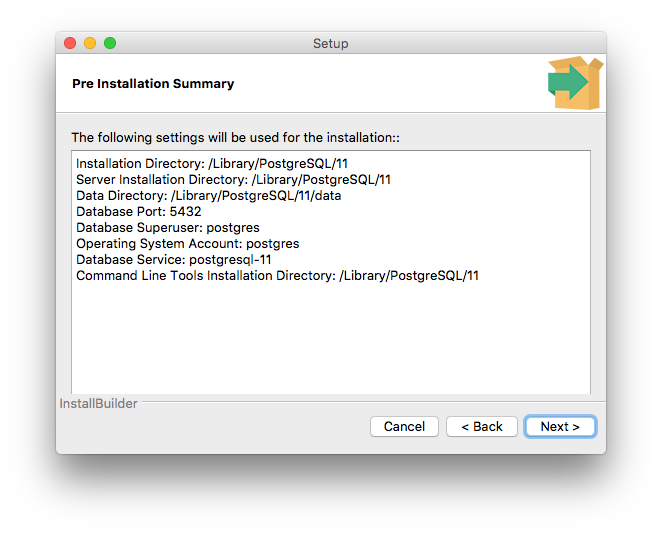Click the Setup window title text

(331, 43)
